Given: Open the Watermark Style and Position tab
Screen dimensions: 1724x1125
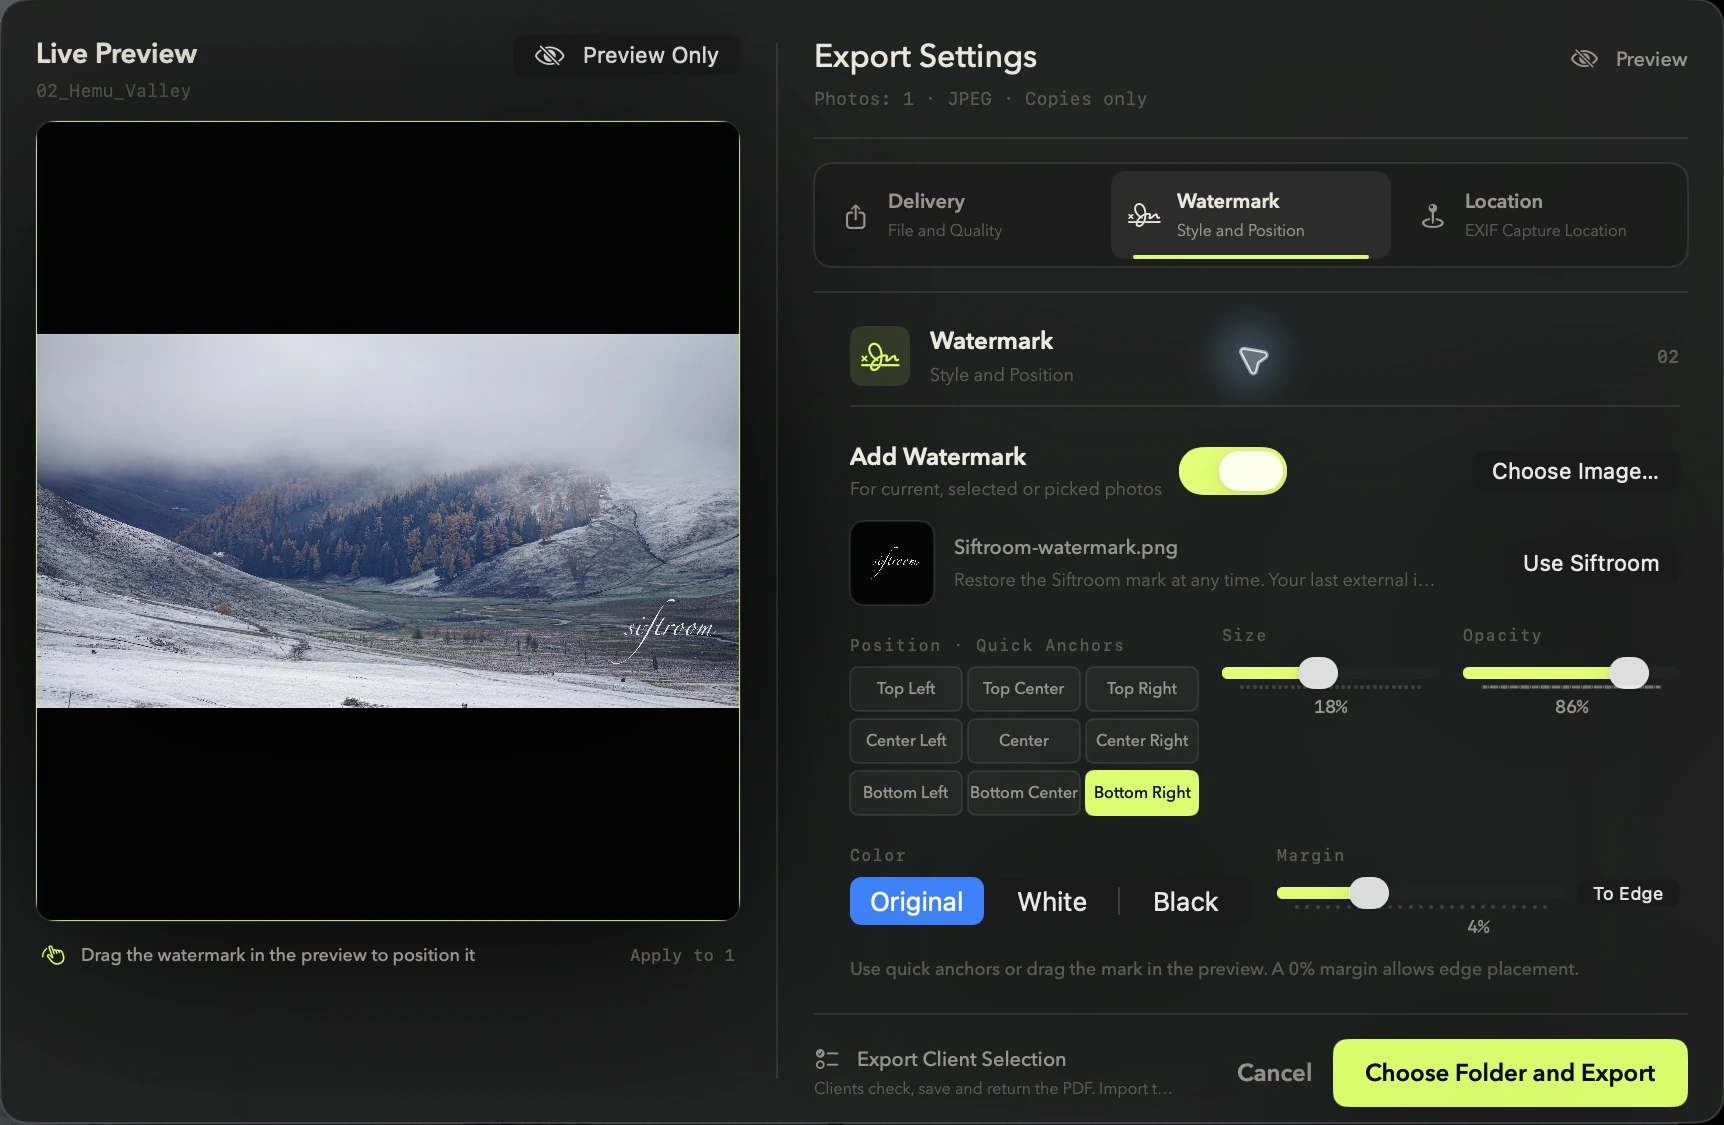Looking at the screenshot, I should point(1251,215).
